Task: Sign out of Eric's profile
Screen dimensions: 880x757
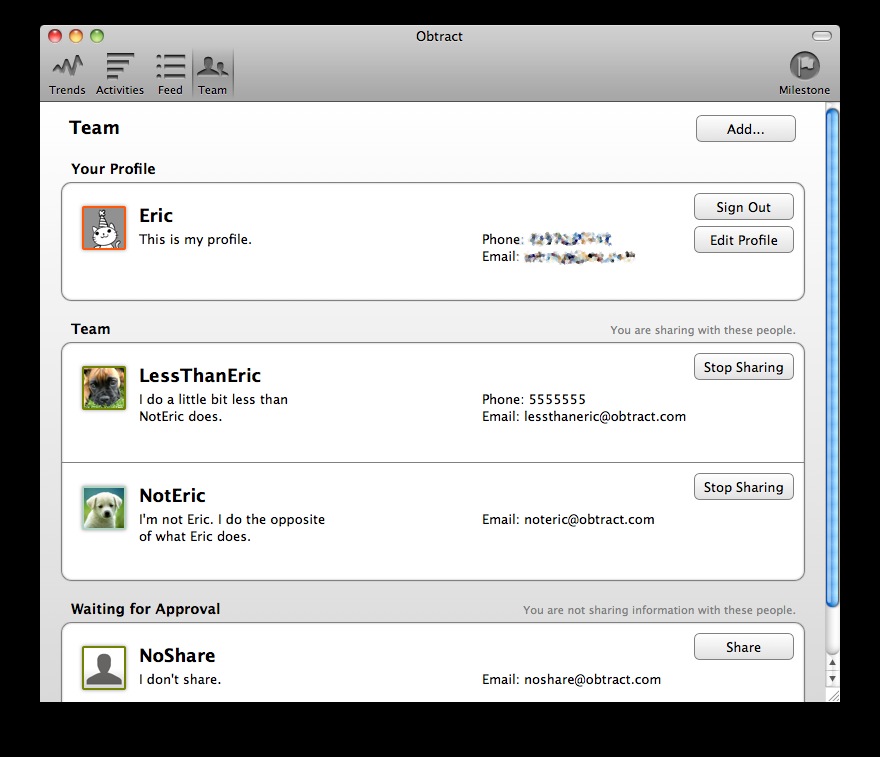Action: (x=744, y=207)
